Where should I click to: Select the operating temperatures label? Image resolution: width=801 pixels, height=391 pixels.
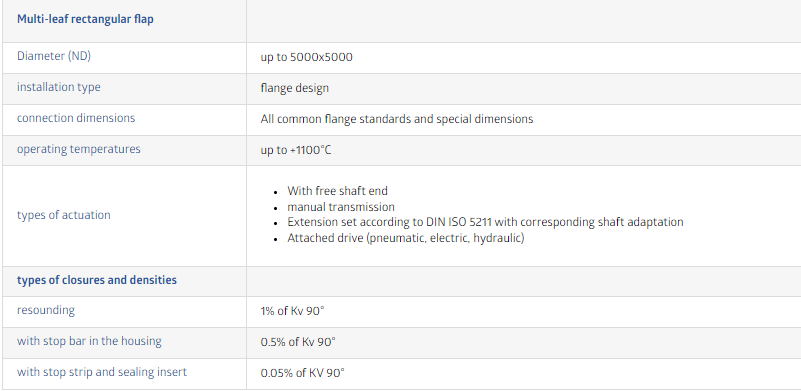pyautogui.click(x=78, y=149)
